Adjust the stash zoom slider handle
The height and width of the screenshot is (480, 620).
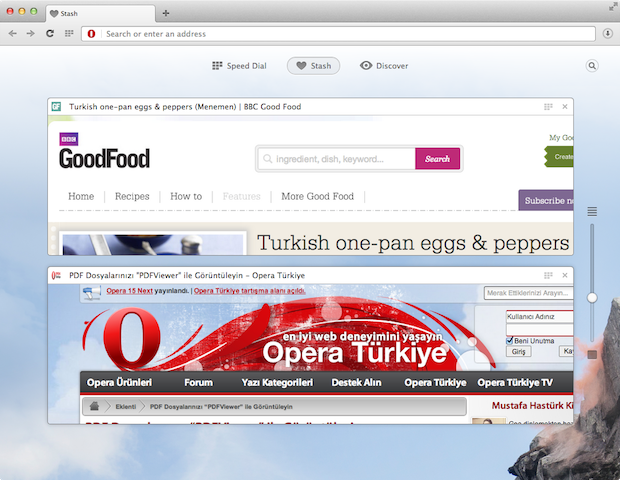pyautogui.click(x=592, y=298)
